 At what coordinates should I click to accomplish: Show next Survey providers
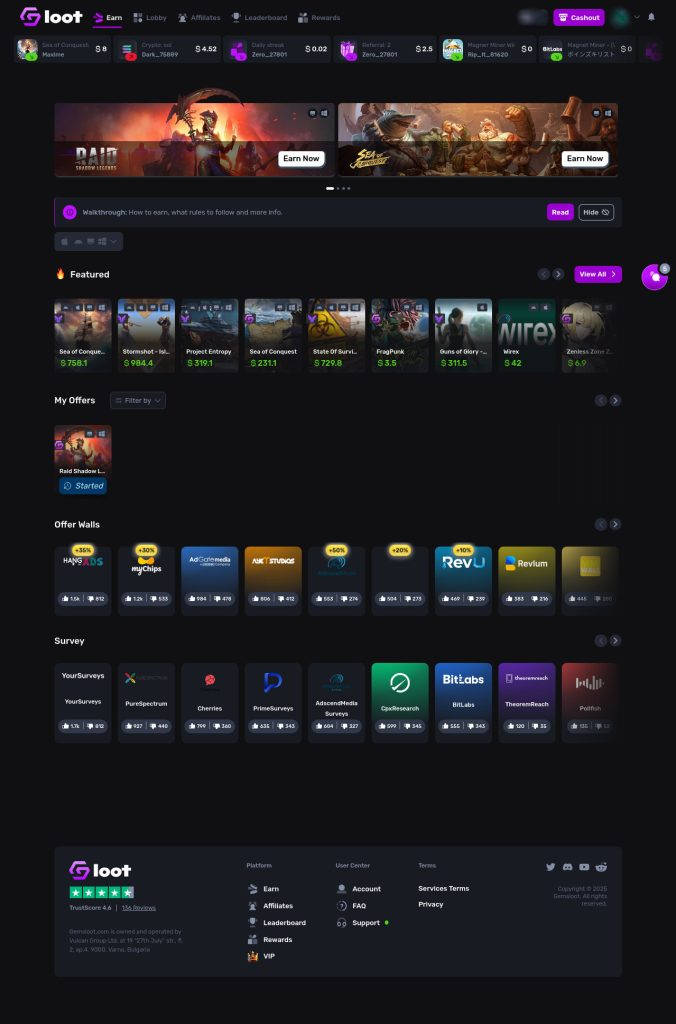[615, 641]
